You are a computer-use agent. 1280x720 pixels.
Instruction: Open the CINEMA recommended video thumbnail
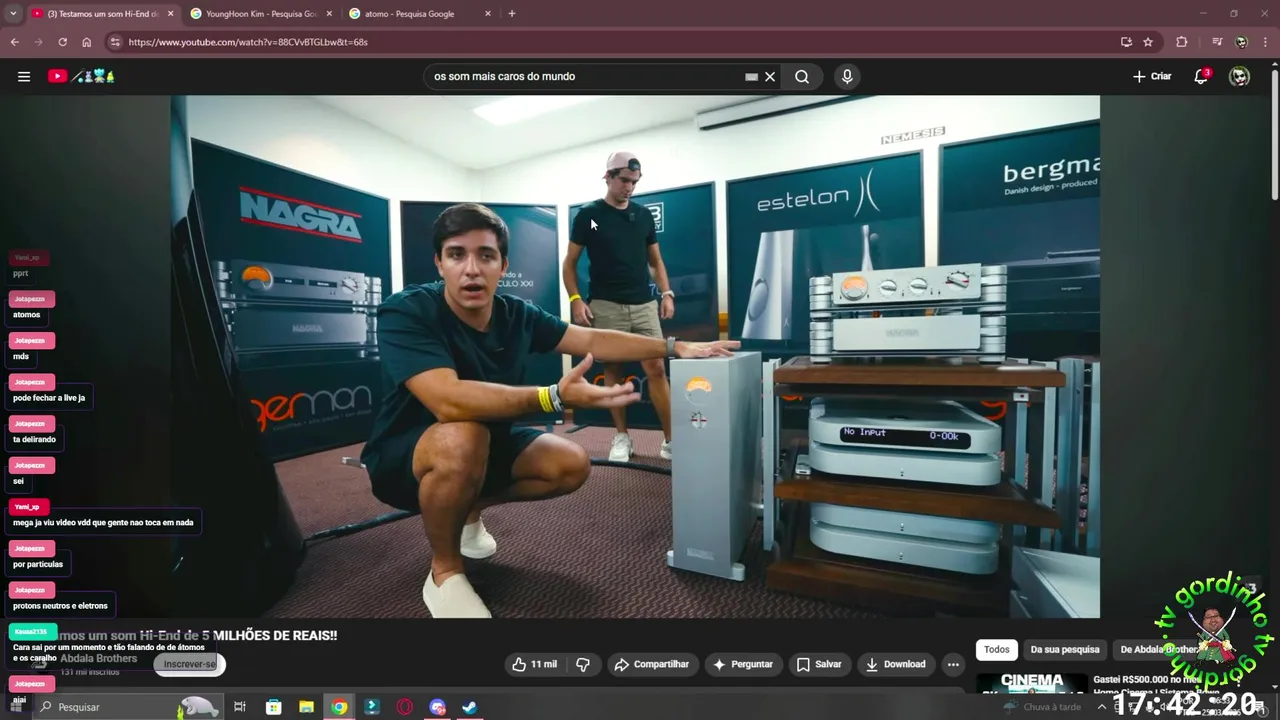(1031, 683)
